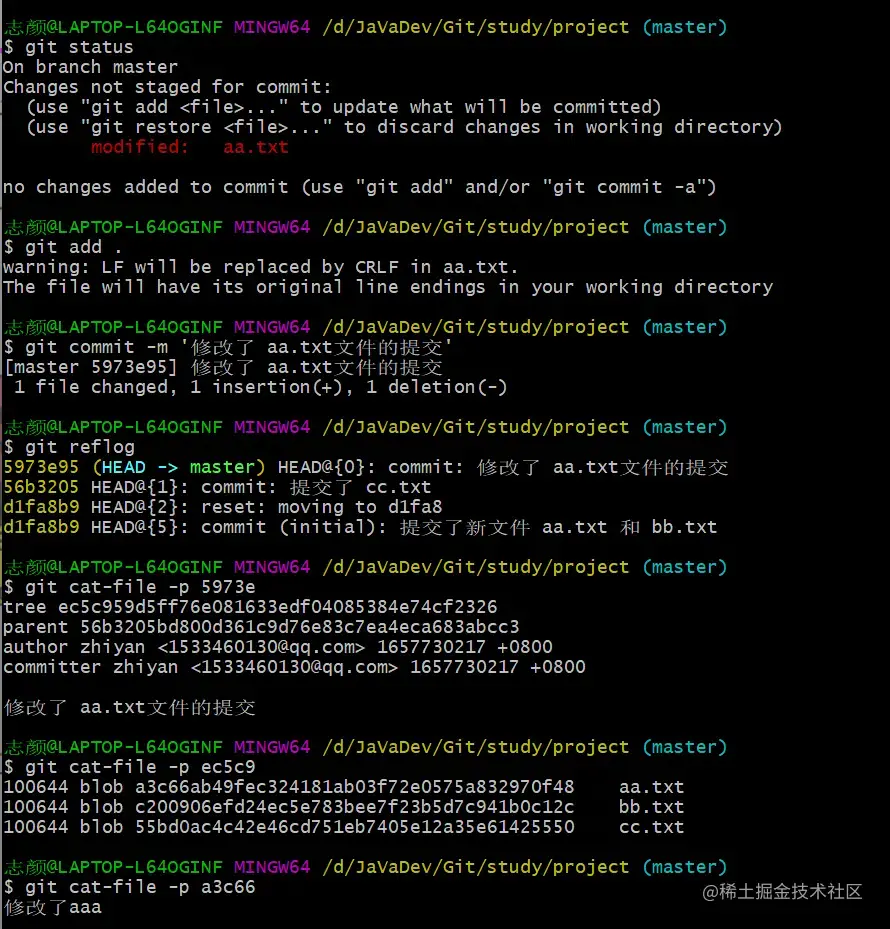Screen dimensions: 890x929
Task: Click the 'git cat-file -p a3c66' command
Action: [x=140, y=887]
